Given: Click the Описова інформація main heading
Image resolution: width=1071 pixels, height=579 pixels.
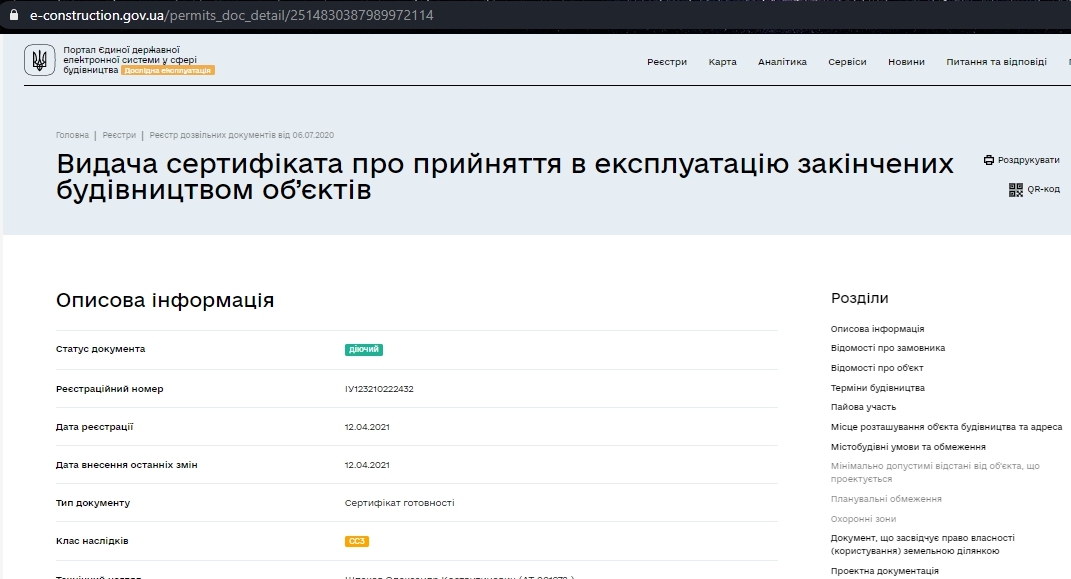Looking at the screenshot, I should [x=165, y=300].
